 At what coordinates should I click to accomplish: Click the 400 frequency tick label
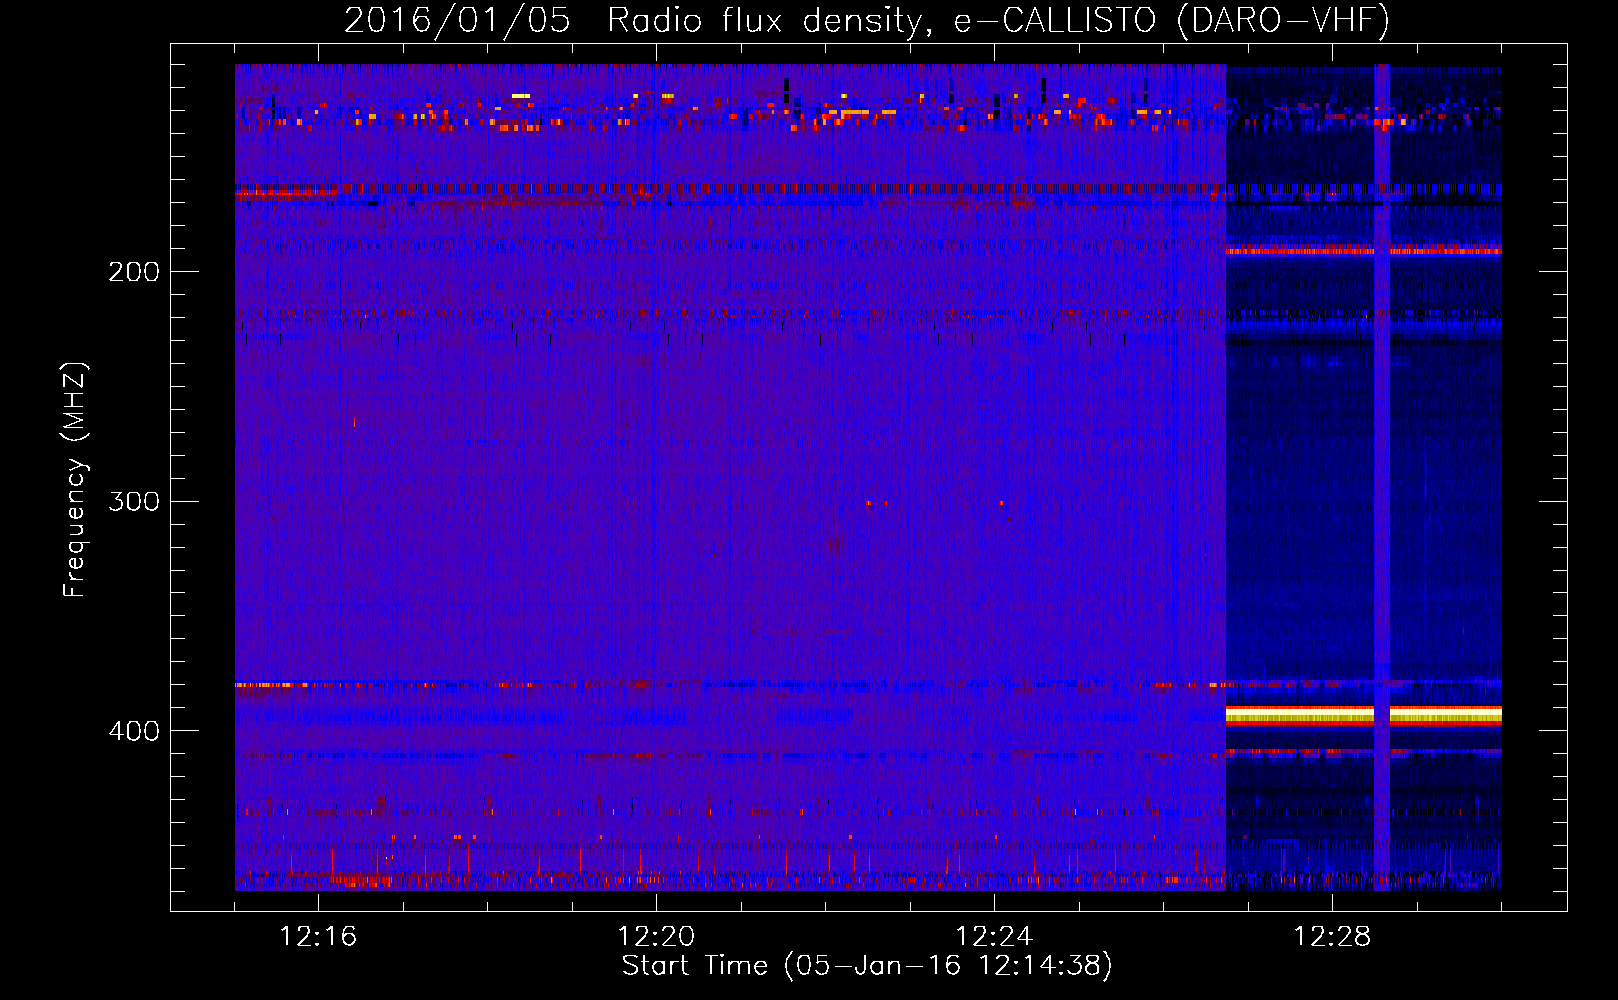[x=134, y=731]
